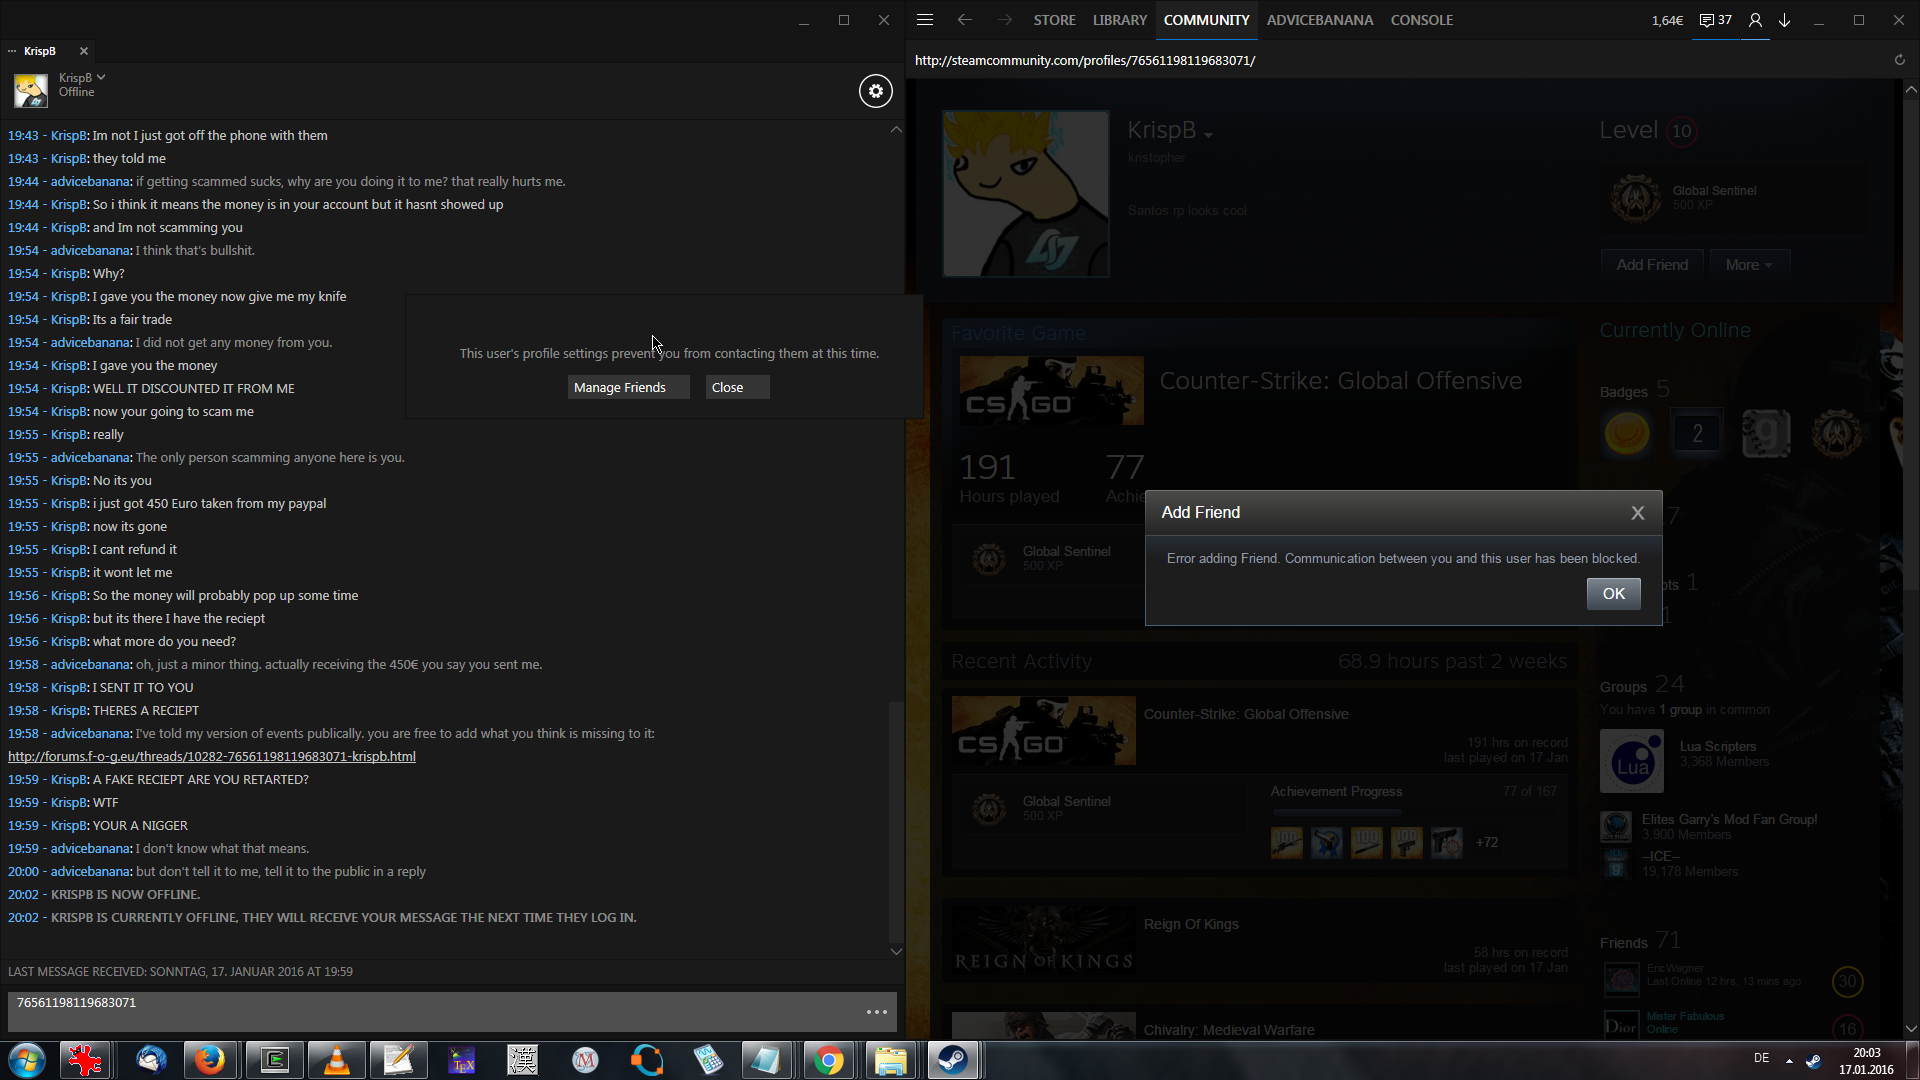Expand the KrispB chat name dropdown
The height and width of the screenshot is (1080, 1920).
coord(101,77)
